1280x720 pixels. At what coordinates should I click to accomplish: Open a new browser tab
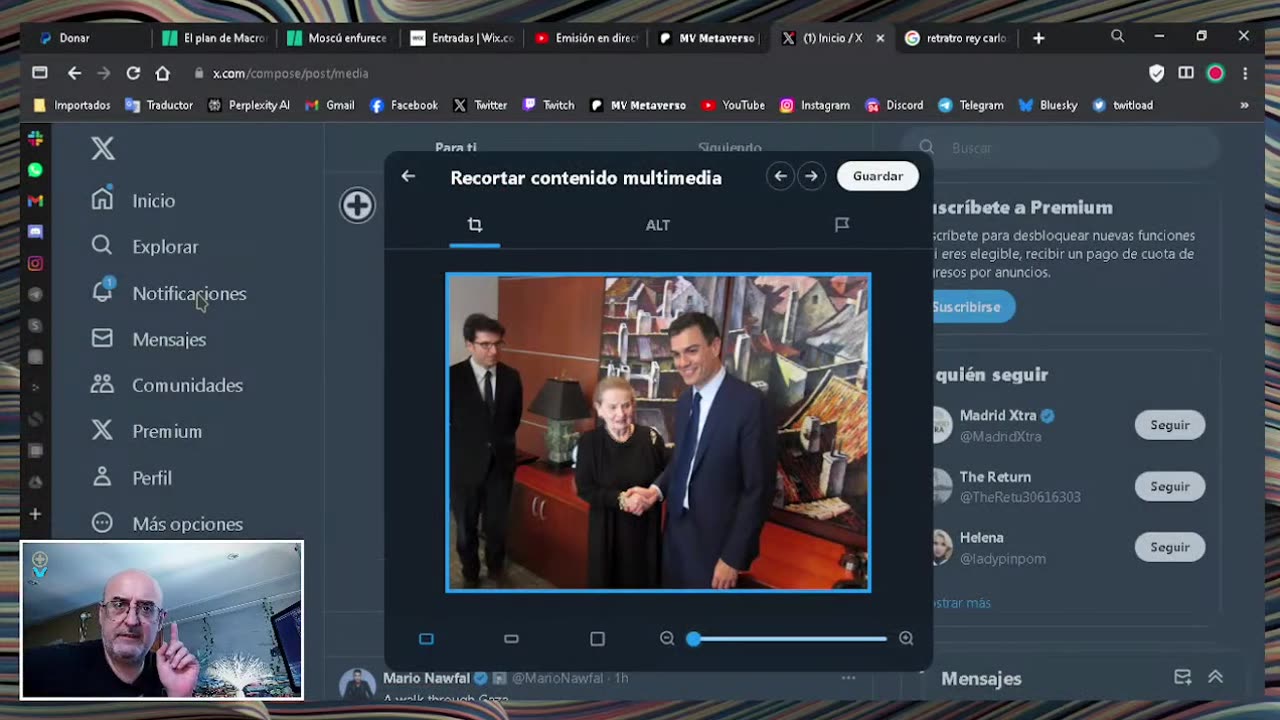[1039, 38]
